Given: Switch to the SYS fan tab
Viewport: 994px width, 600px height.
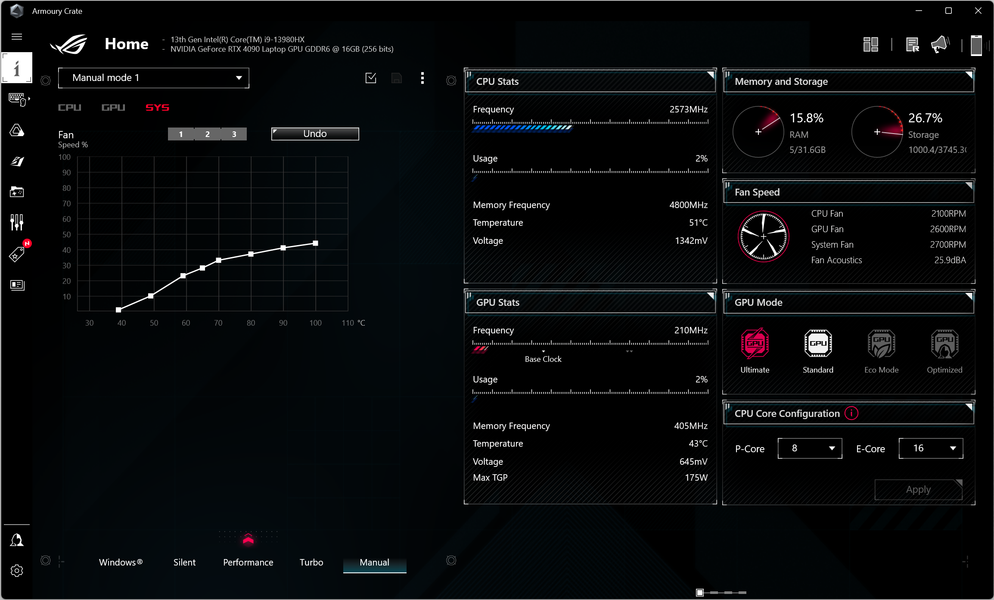Looking at the screenshot, I should [x=157, y=107].
